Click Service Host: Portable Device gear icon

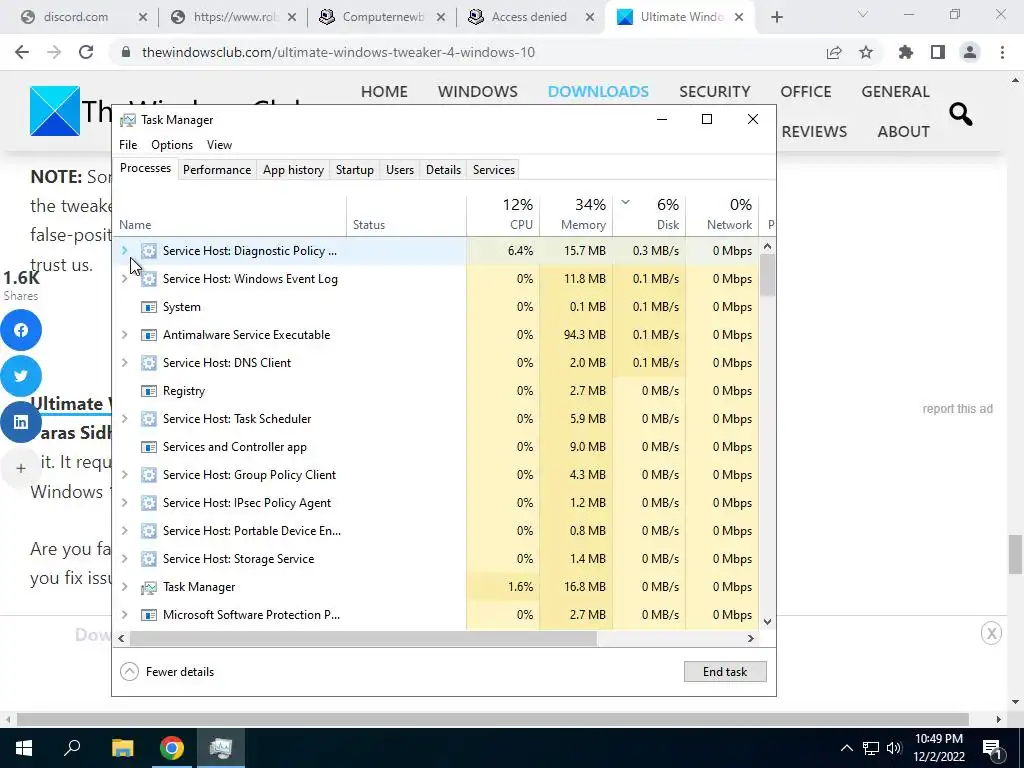click(x=149, y=531)
